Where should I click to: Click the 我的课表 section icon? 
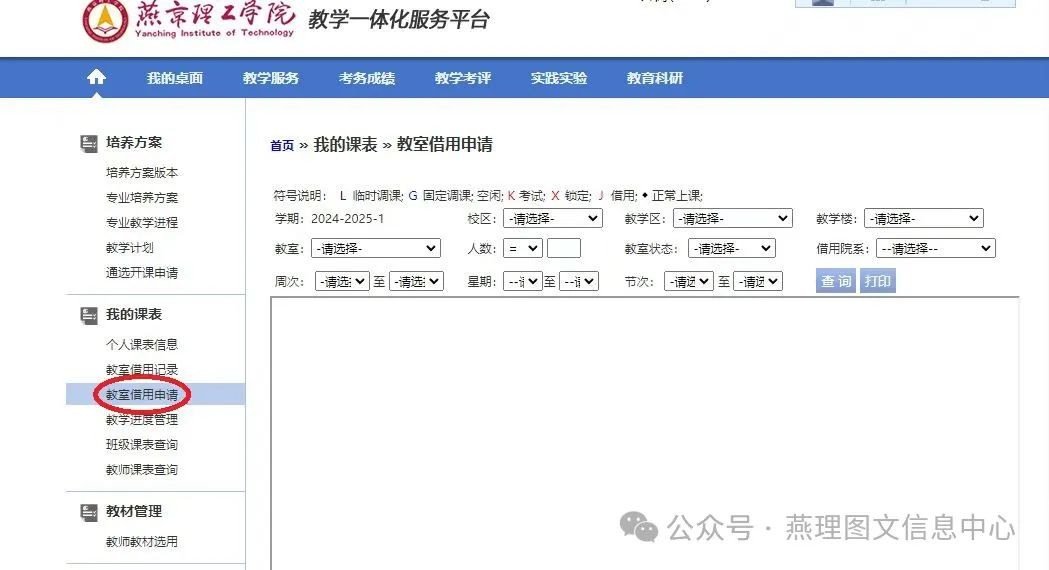click(89, 315)
